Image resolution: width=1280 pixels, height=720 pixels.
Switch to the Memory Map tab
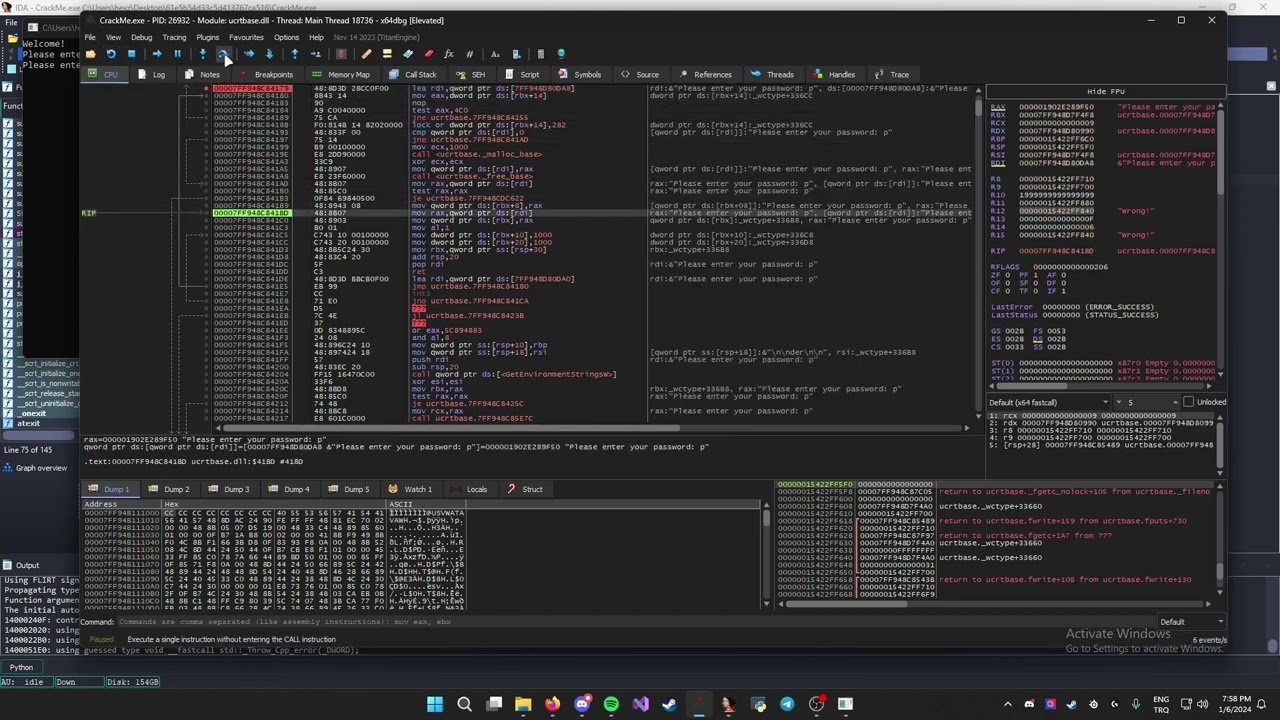click(x=341, y=74)
